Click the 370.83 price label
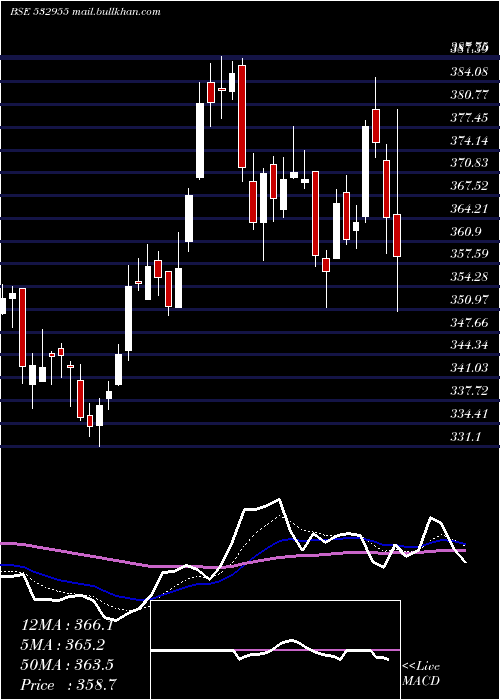 click(469, 163)
